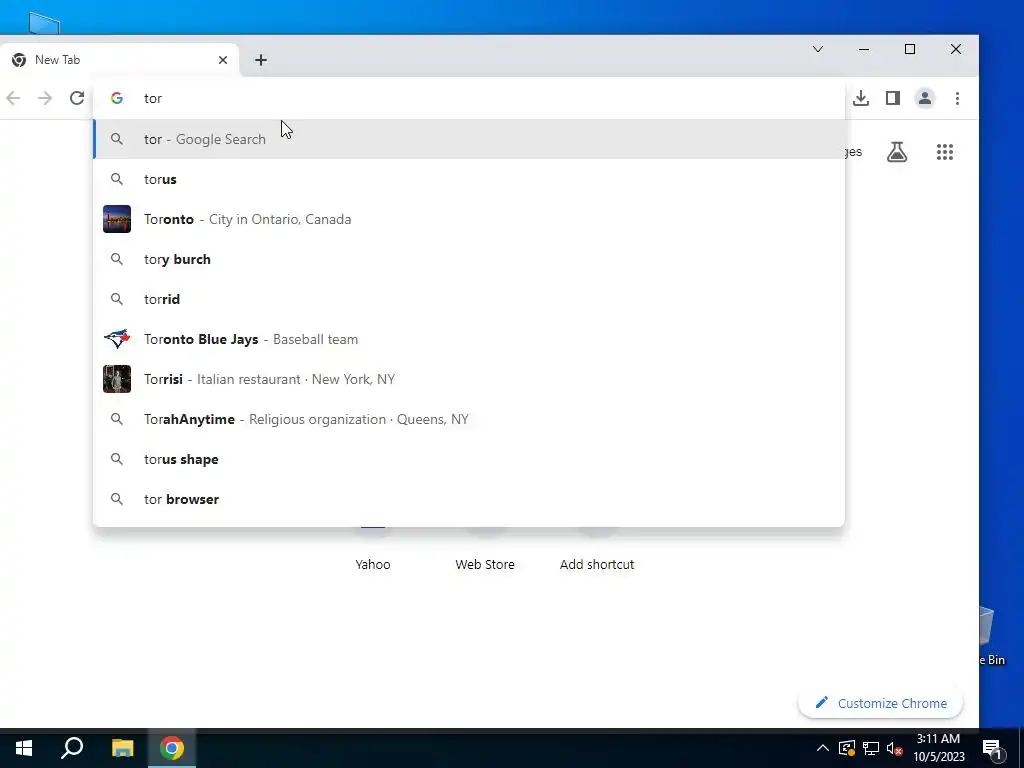Select the 'torus' suggestion
The width and height of the screenshot is (1024, 768).
click(x=469, y=179)
